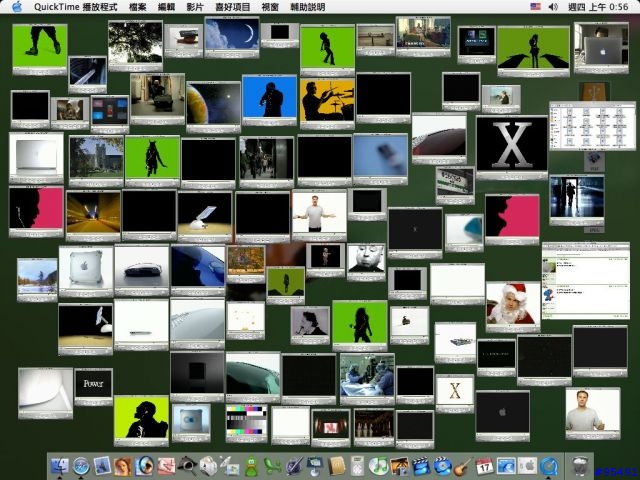This screenshot has width=640, height=480.
Task: Open the 檔案 menu
Action: point(138,7)
